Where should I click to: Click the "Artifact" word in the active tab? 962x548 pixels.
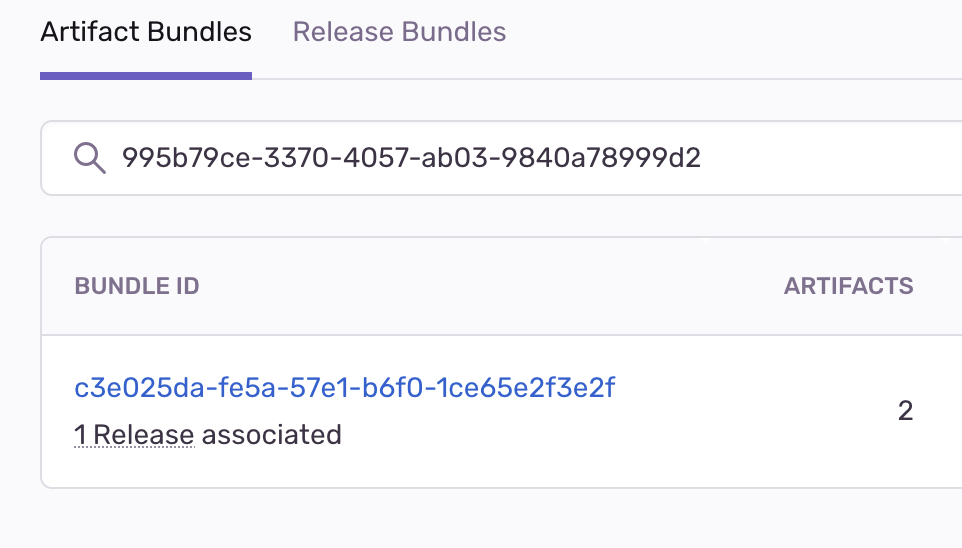tap(90, 32)
